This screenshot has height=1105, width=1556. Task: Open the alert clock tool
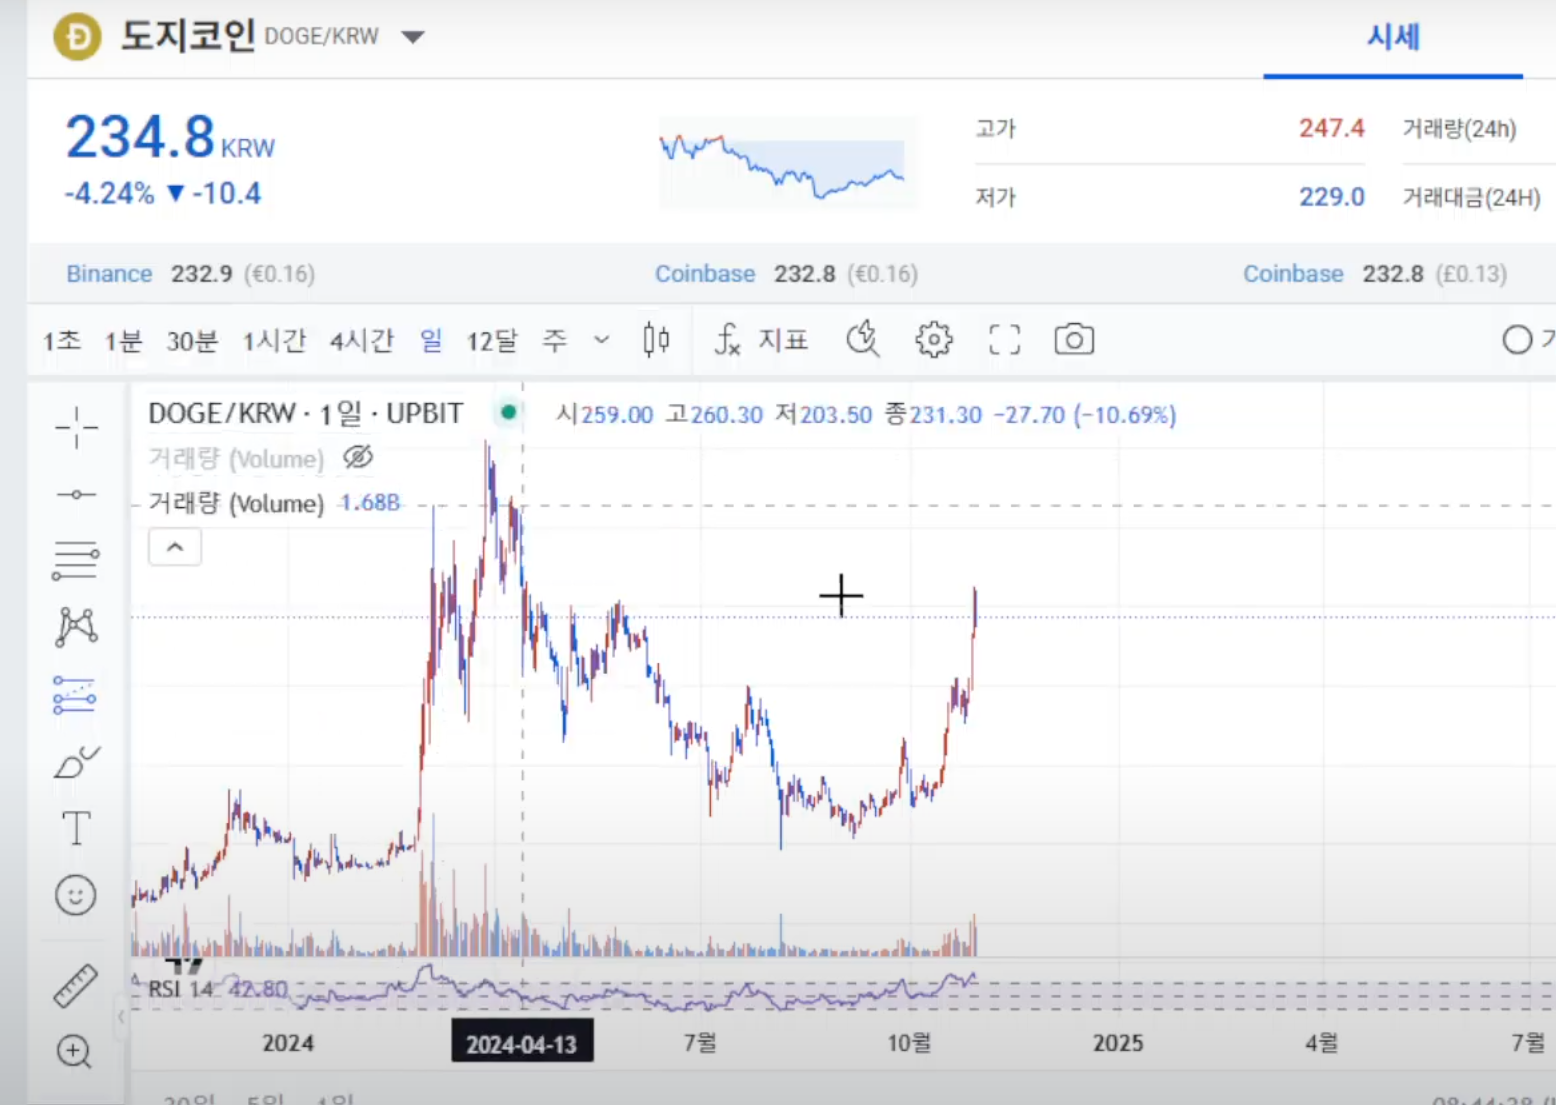pyautogui.click(x=862, y=340)
